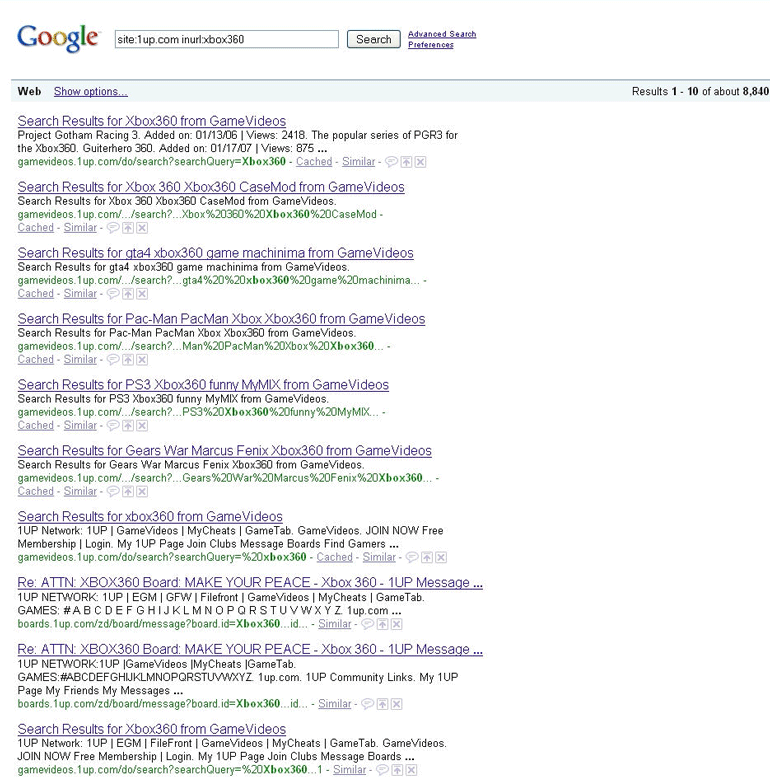Open Preferences link
This screenshot has width=770, height=777.
[x=431, y=45]
